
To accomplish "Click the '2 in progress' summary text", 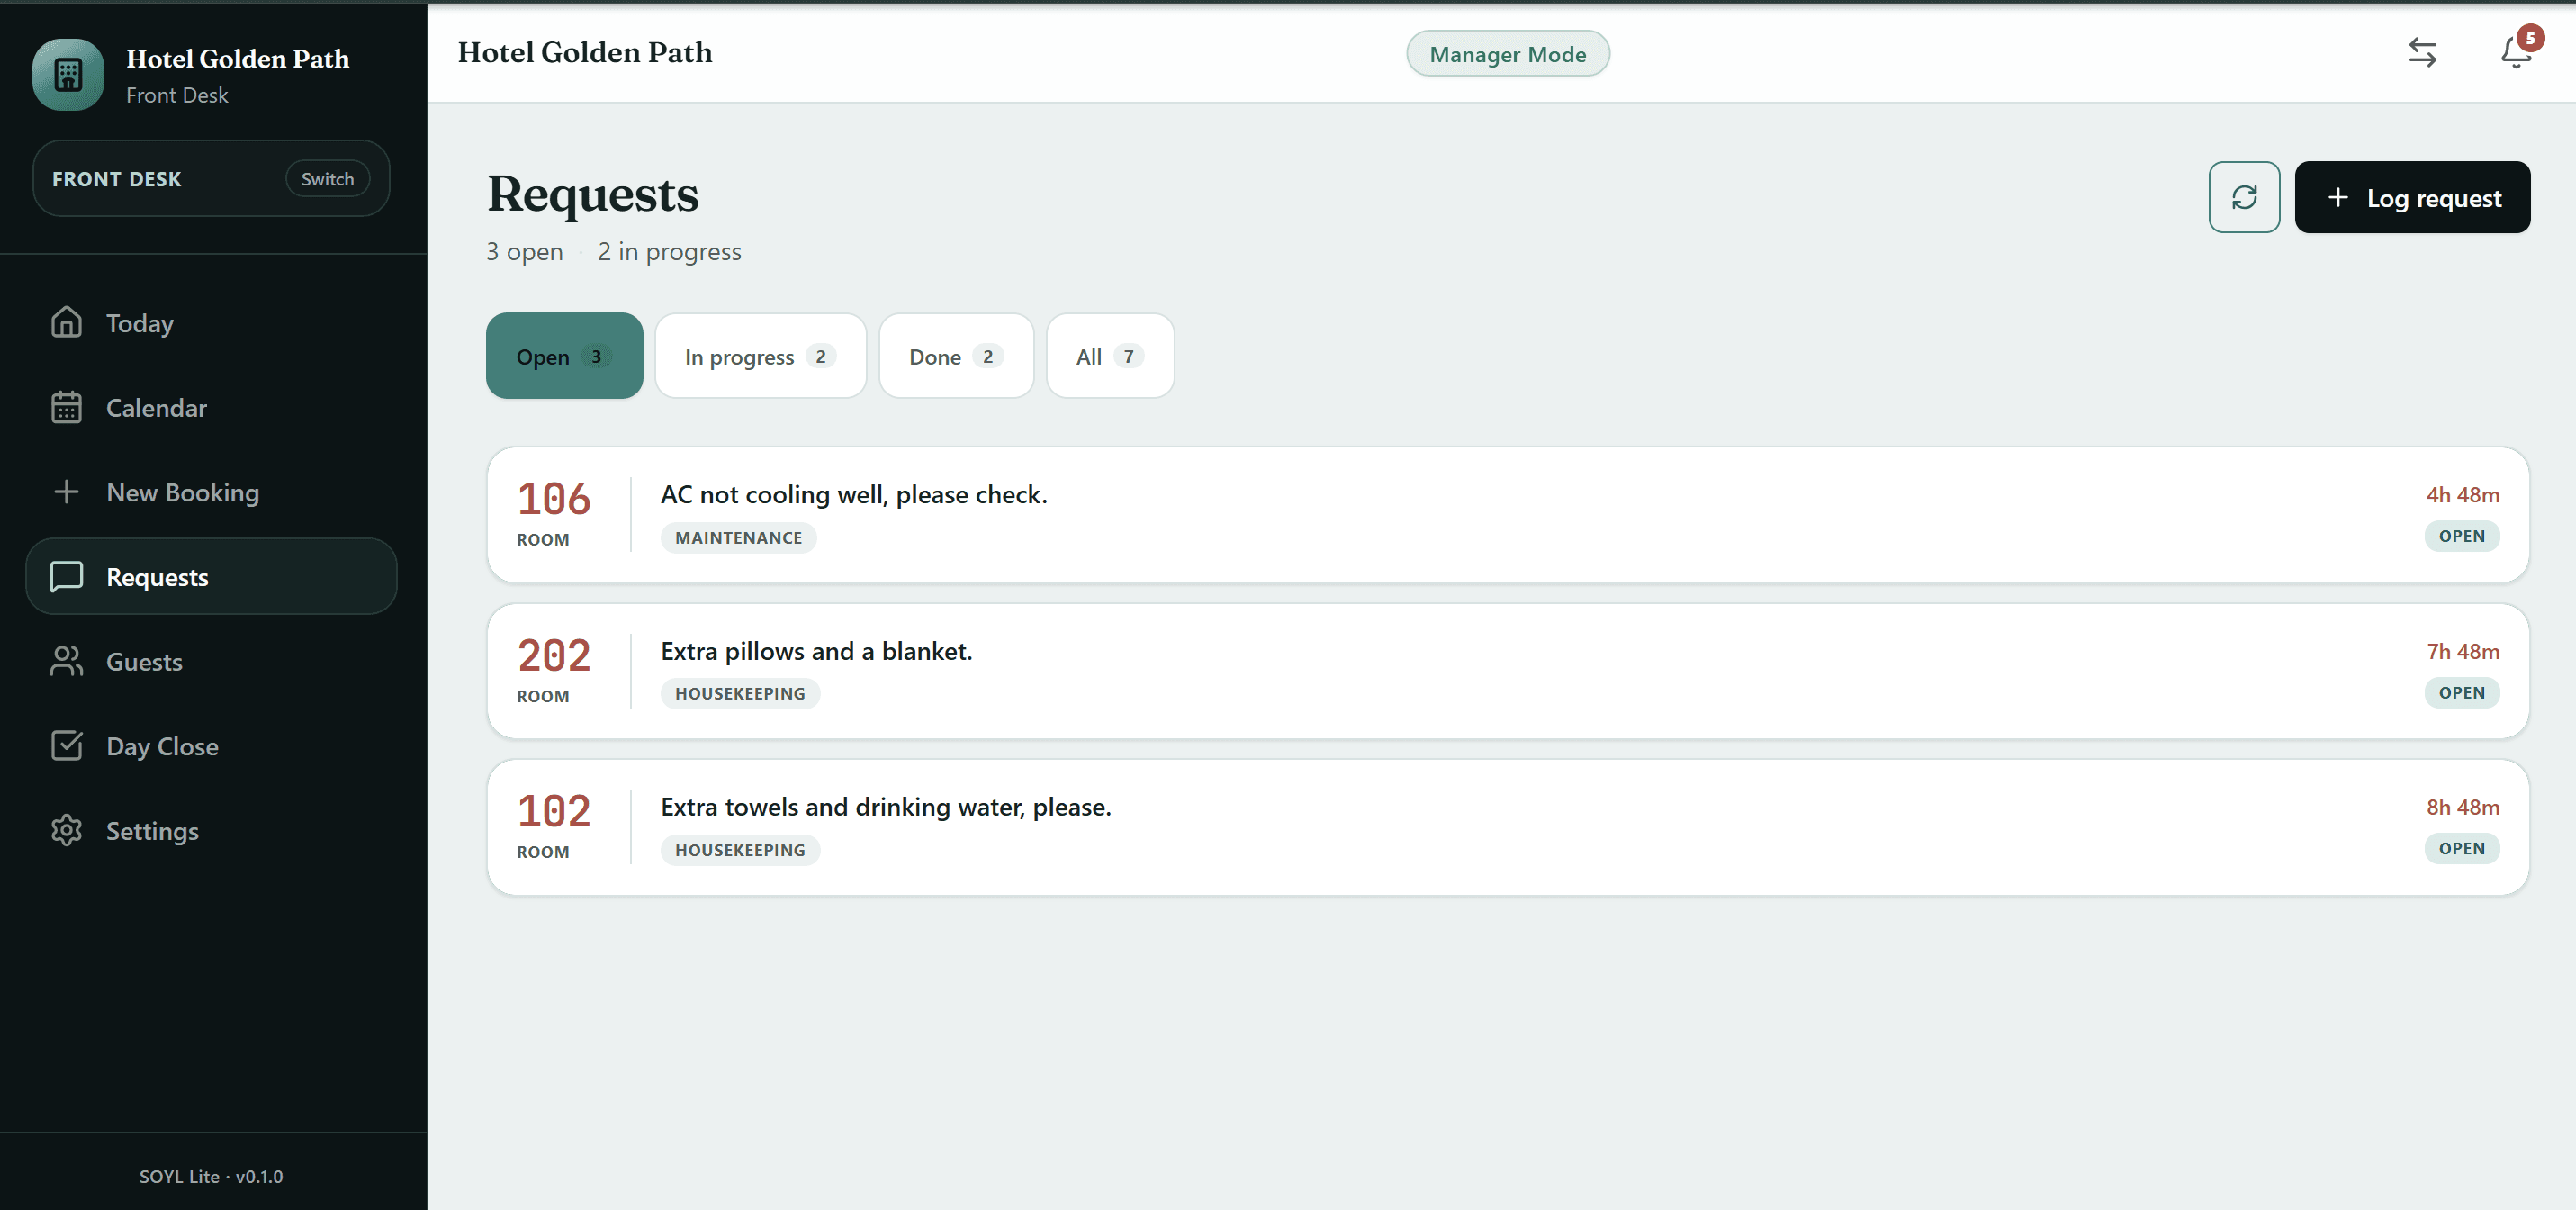I will point(669,251).
